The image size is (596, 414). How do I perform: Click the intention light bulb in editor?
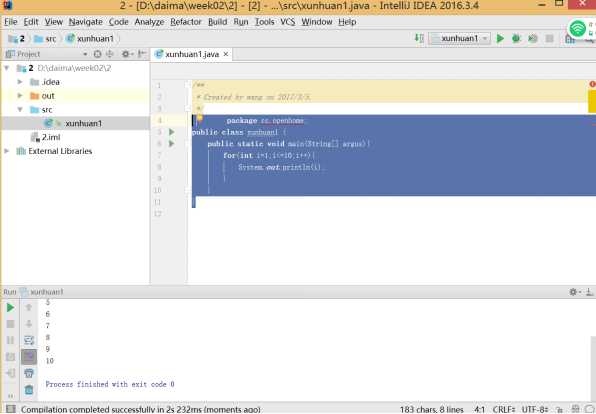[x=200, y=118]
